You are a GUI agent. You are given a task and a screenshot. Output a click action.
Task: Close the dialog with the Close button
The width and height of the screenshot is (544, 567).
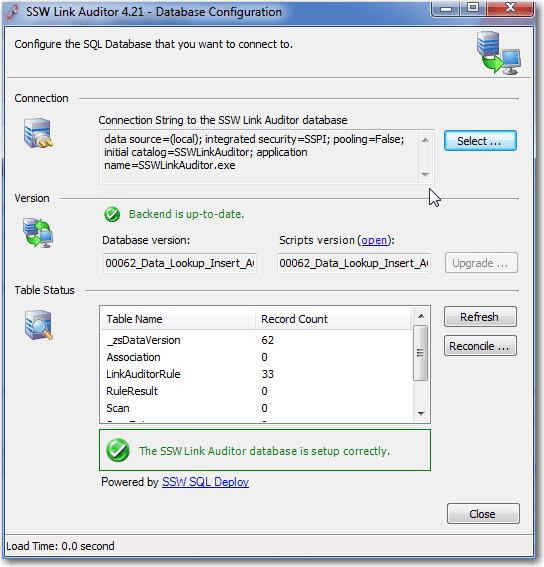[483, 513]
